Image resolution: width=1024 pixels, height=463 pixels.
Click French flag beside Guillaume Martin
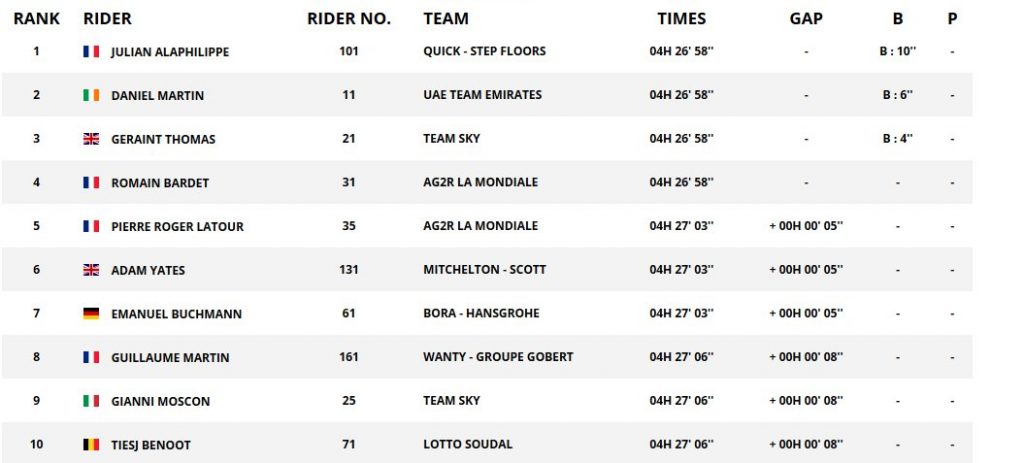(x=91, y=357)
